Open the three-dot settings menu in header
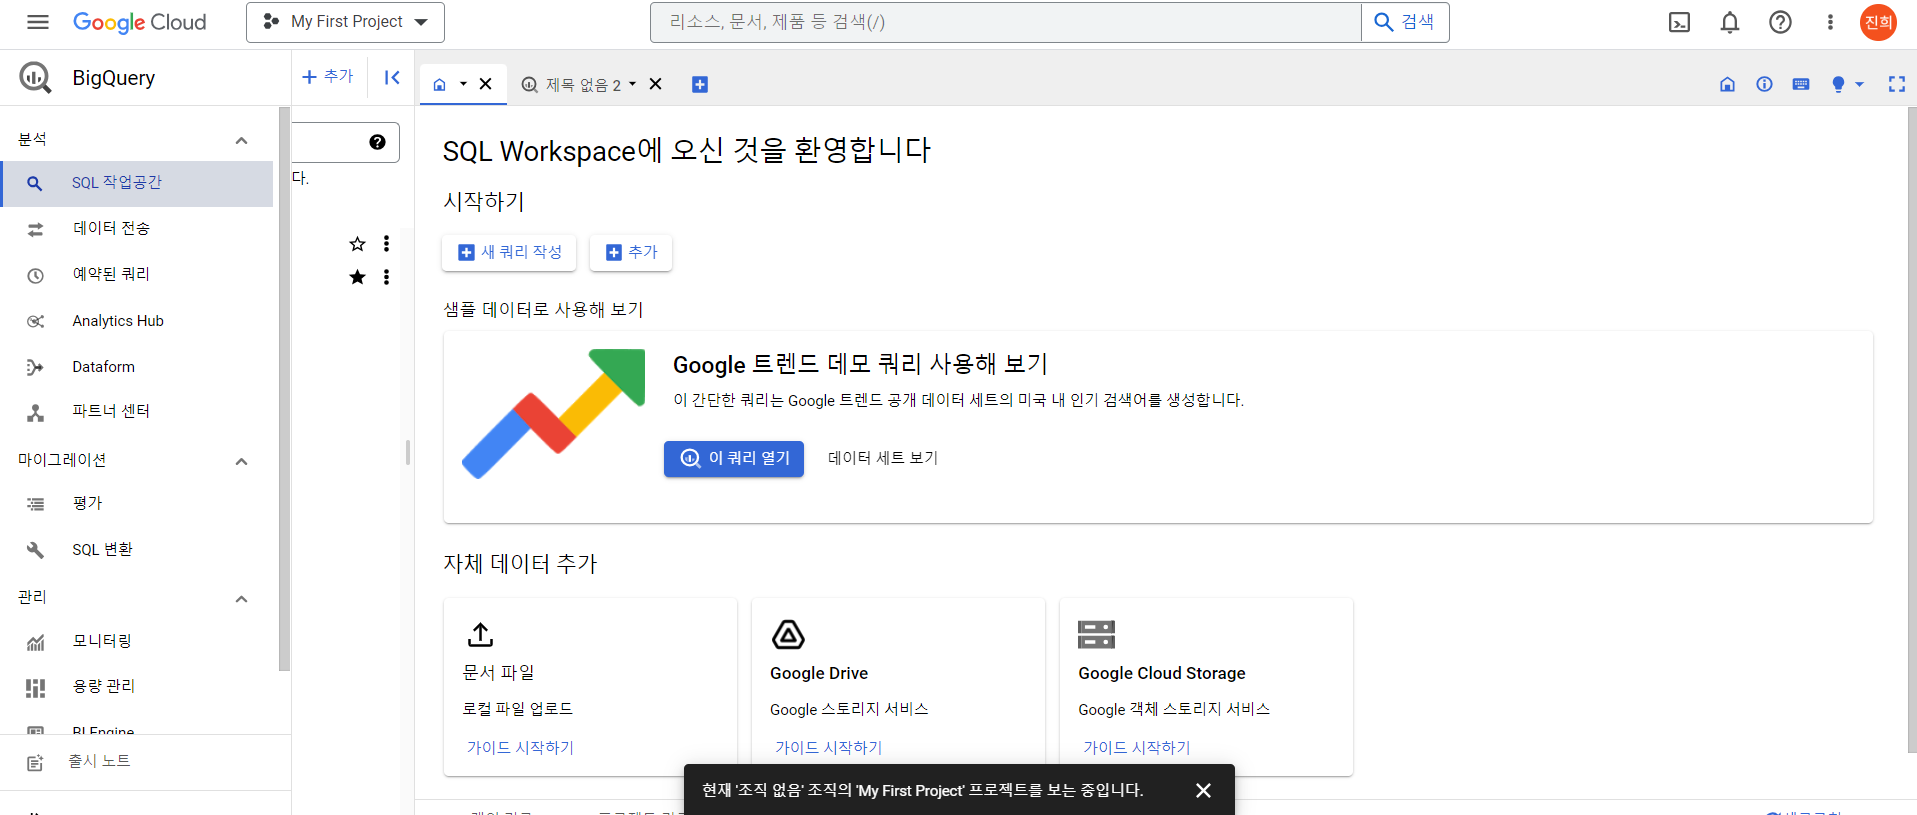The width and height of the screenshot is (1917, 815). click(x=1830, y=22)
